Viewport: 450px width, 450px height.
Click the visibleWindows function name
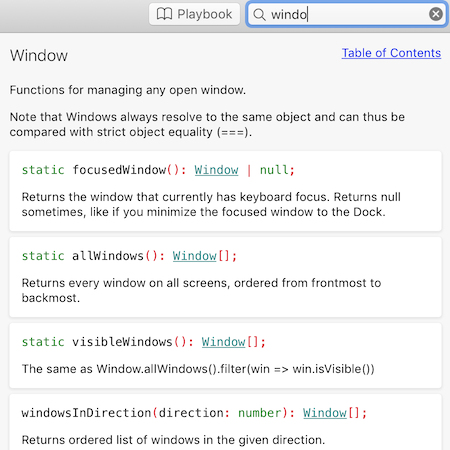122,342
